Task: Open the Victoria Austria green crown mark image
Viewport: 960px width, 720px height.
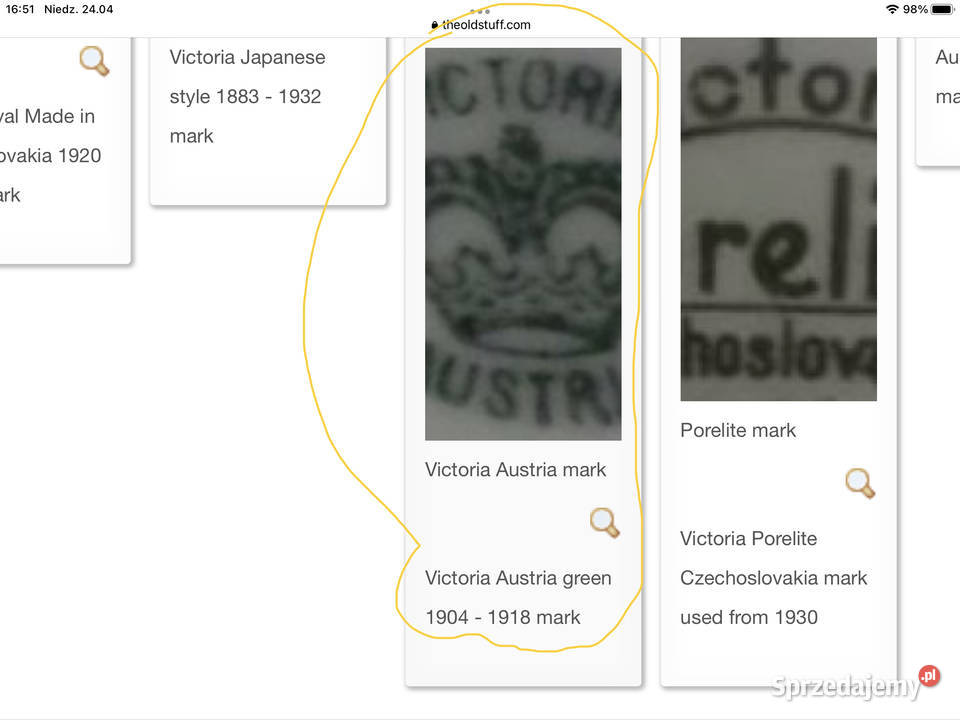Action: (523, 244)
